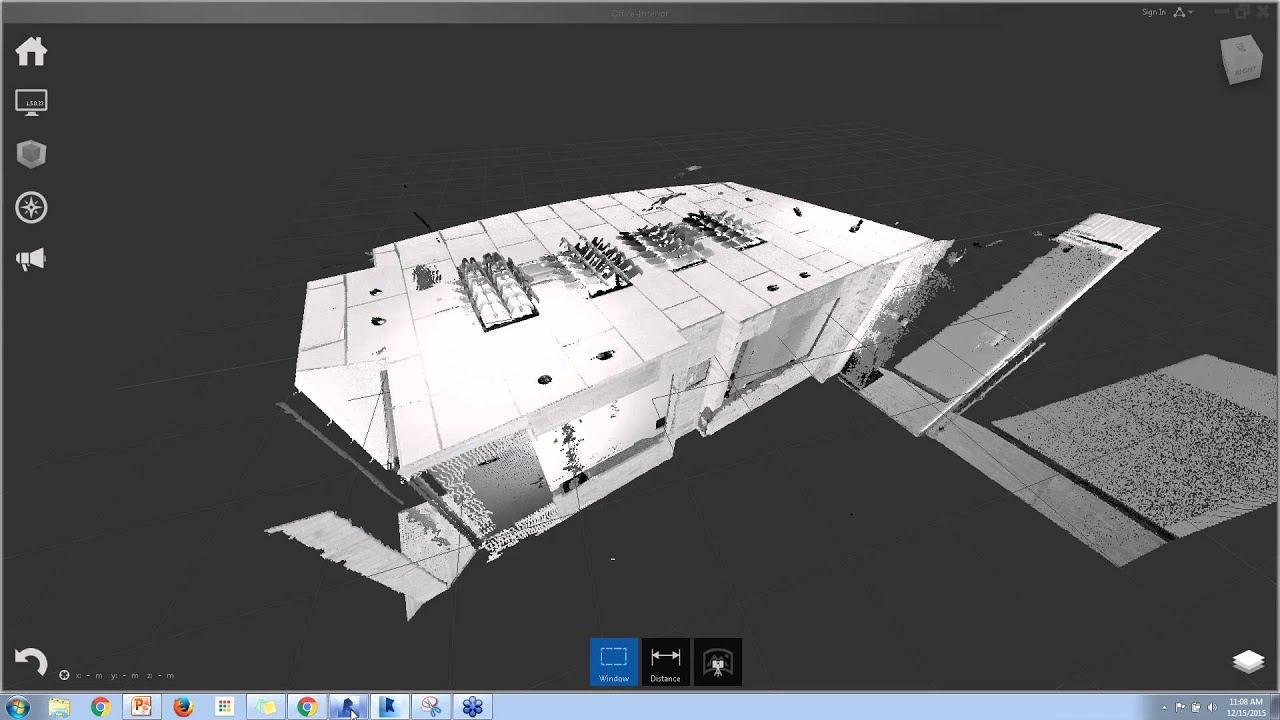Switch to the second Chrome taskbar window

pos(307,707)
